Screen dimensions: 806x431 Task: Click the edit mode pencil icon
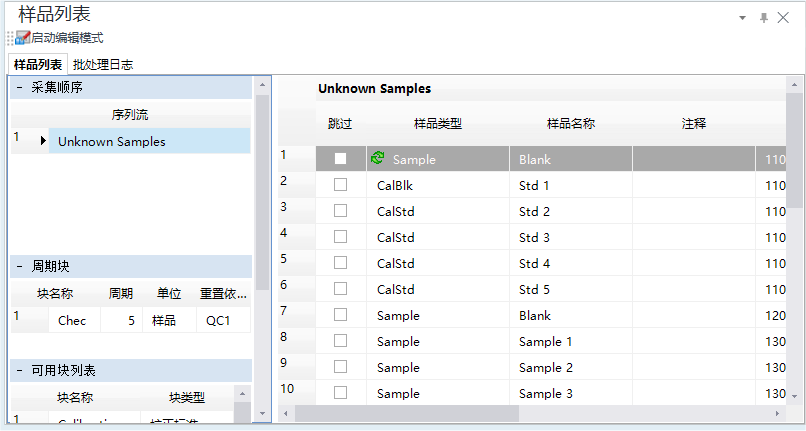pos(23,38)
